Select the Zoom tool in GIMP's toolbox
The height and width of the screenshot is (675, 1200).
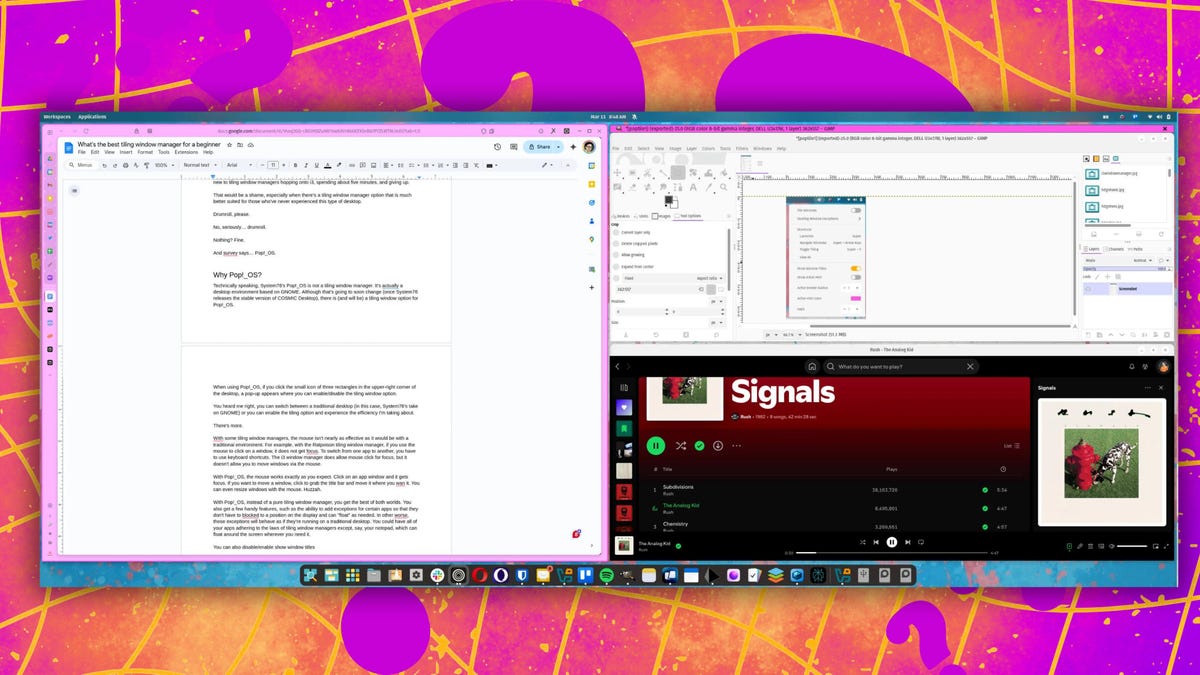point(723,186)
